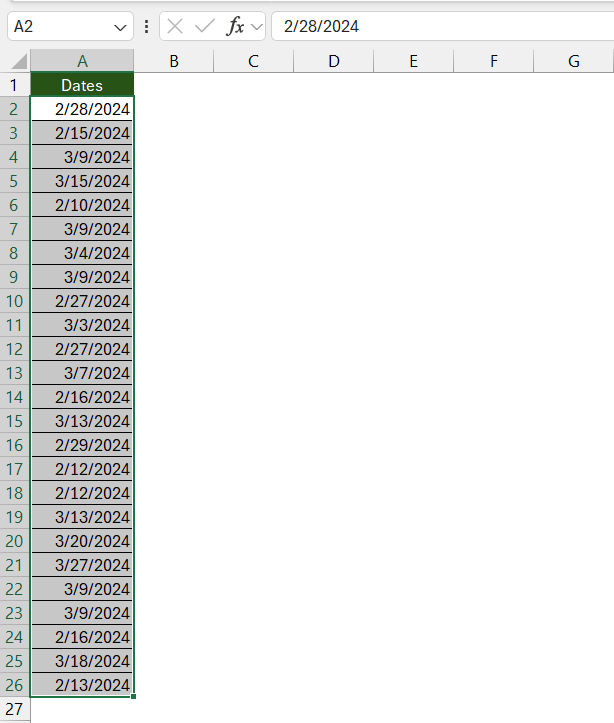Select row 2 header
Viewport: 614px width, 723px height.
click(14, 109)
